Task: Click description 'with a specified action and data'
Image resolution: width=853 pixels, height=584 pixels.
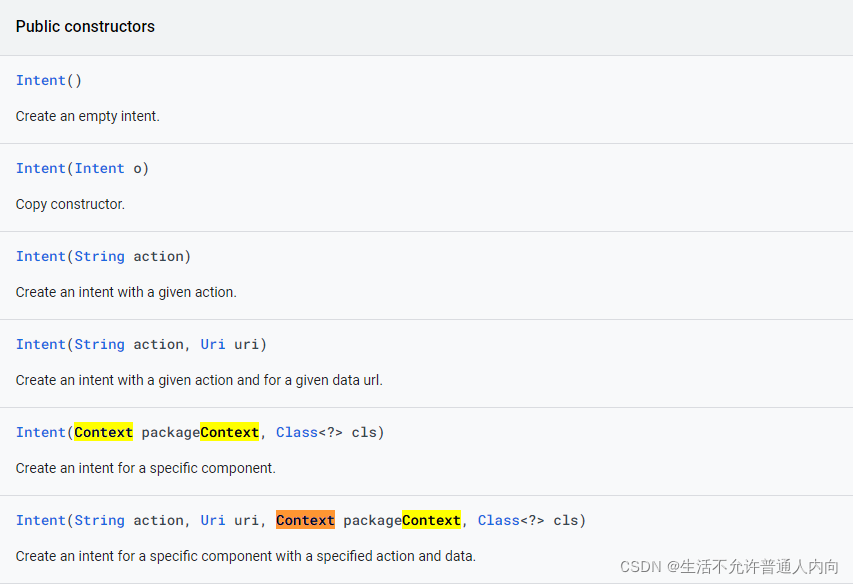Action: [246, 557]
